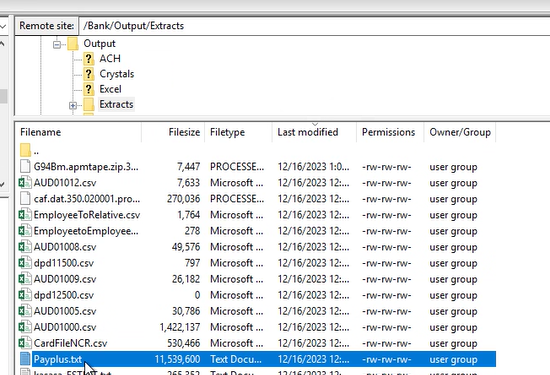Select the Excel folder in tree

(110, 89)
